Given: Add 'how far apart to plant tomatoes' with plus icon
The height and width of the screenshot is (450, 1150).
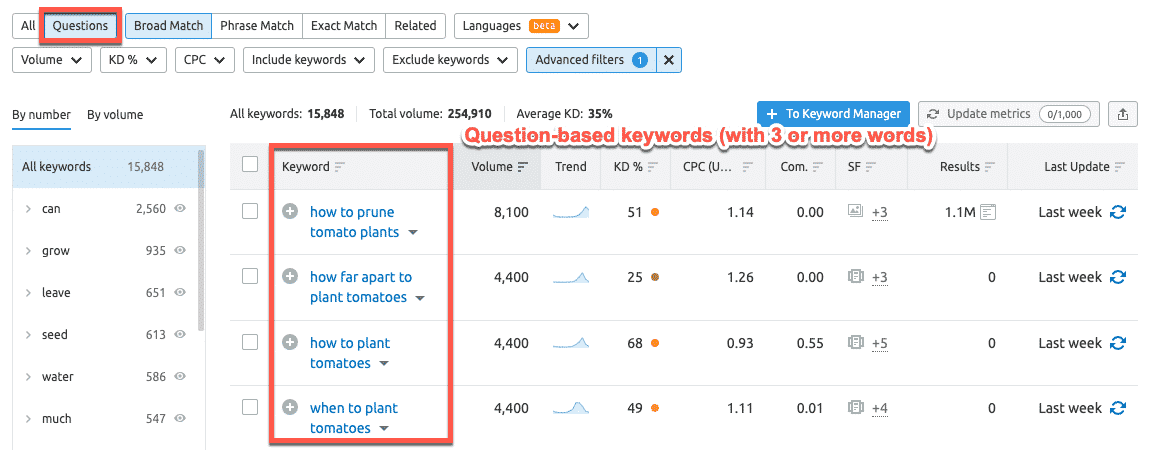Looking at the screenshot, I should tap(290, 277).
